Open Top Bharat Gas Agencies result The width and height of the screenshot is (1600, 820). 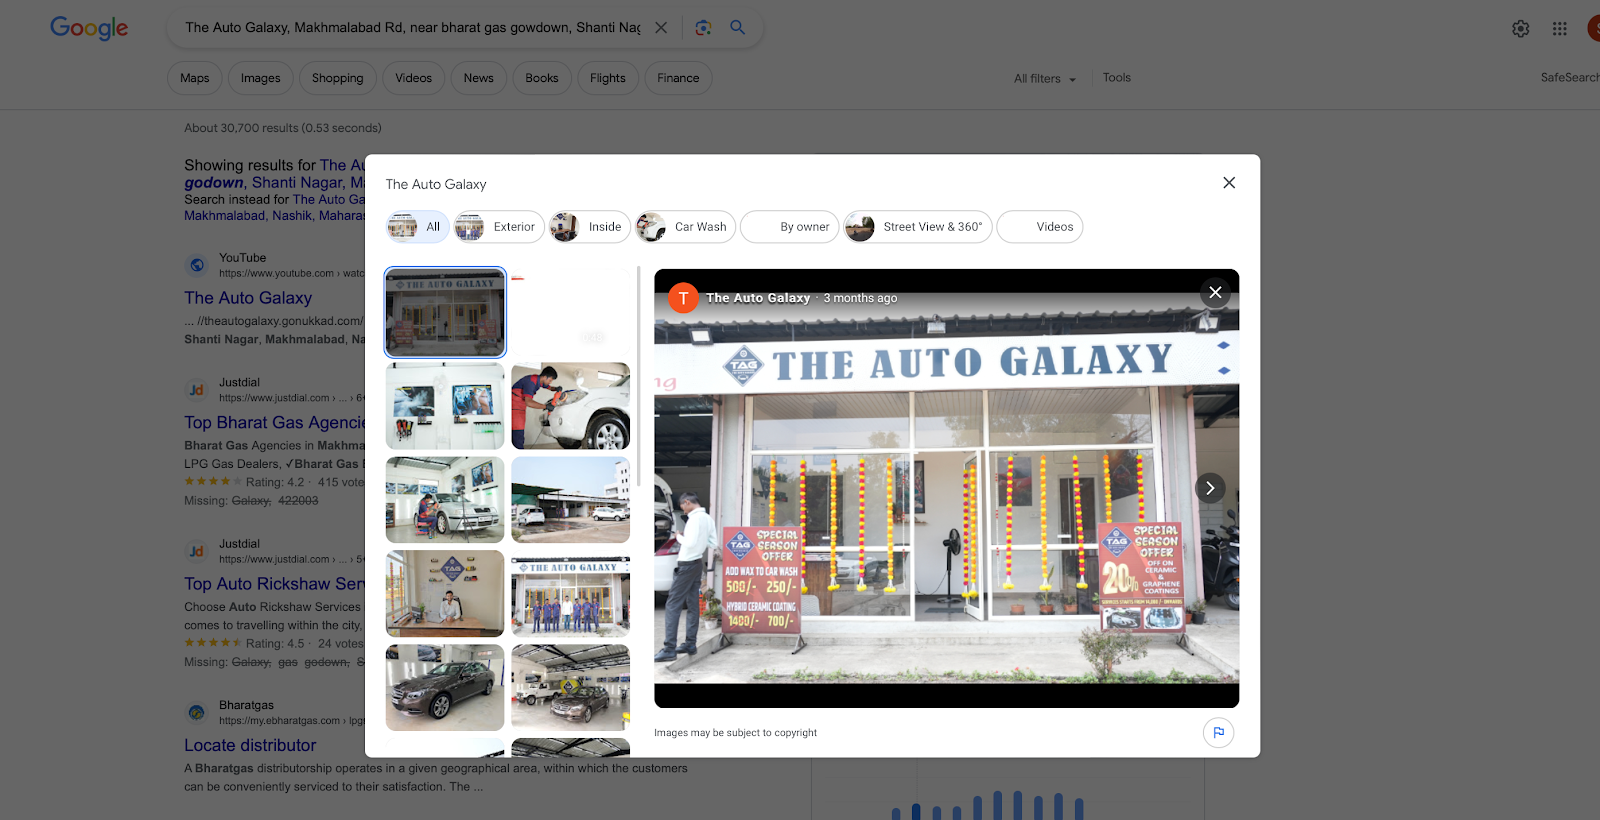click(275, 423)
